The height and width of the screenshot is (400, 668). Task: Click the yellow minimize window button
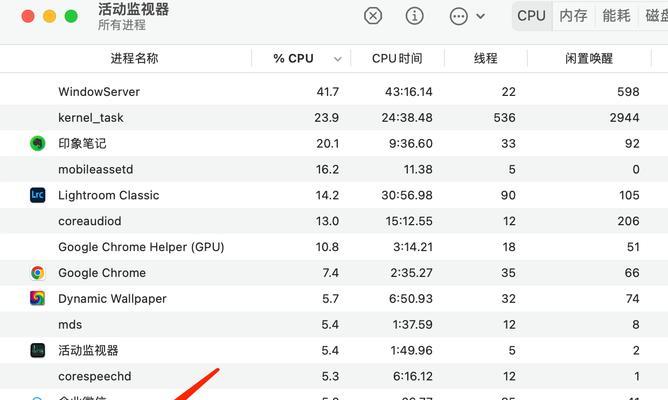click(x=49, y=17)
